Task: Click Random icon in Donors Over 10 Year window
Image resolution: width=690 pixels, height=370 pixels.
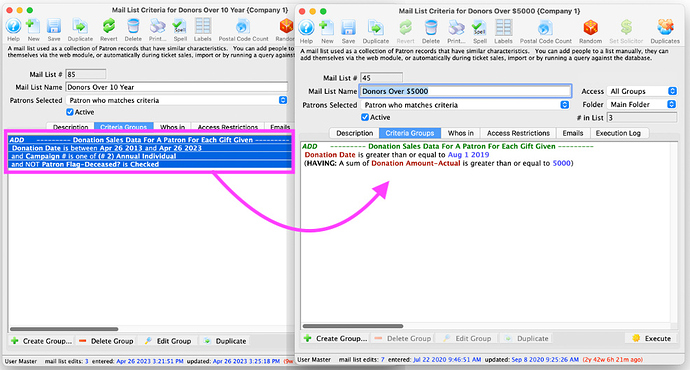Action: point(286,26)
